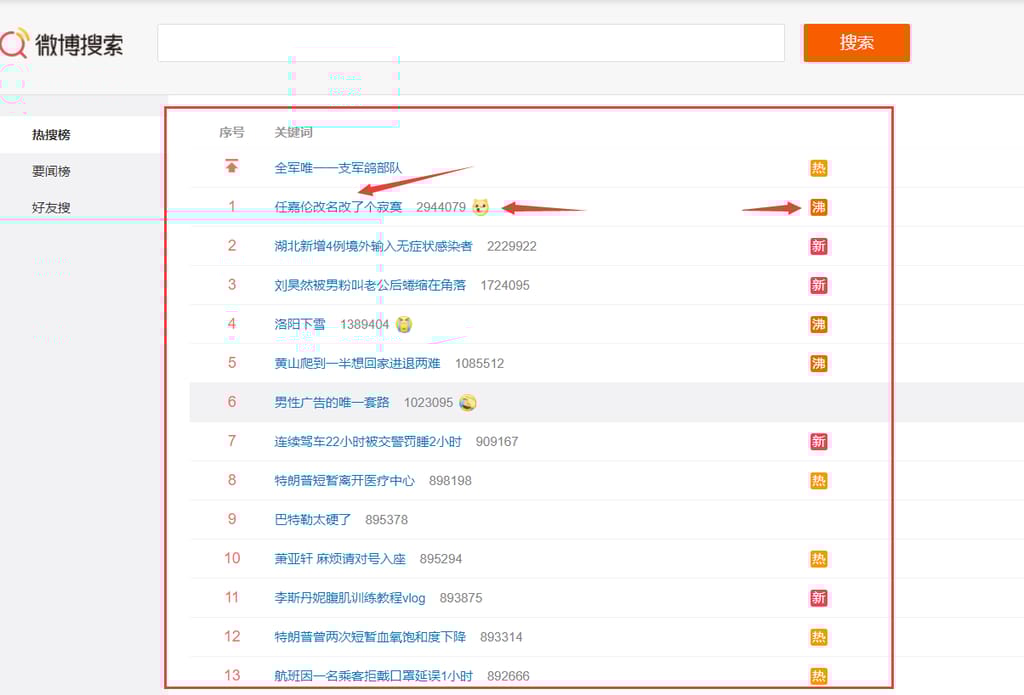Click rank number 10
Image resolution: width=1024 pixels, height=695 pixels.
pos(232,558)
